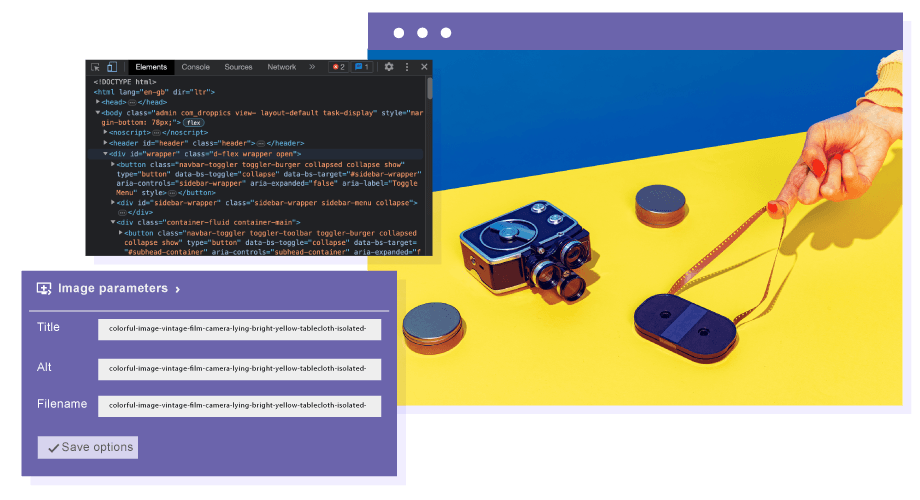Open the Console tab
Image resolution: width=920 pixels, height=500 pixels.
click(195, 67)
